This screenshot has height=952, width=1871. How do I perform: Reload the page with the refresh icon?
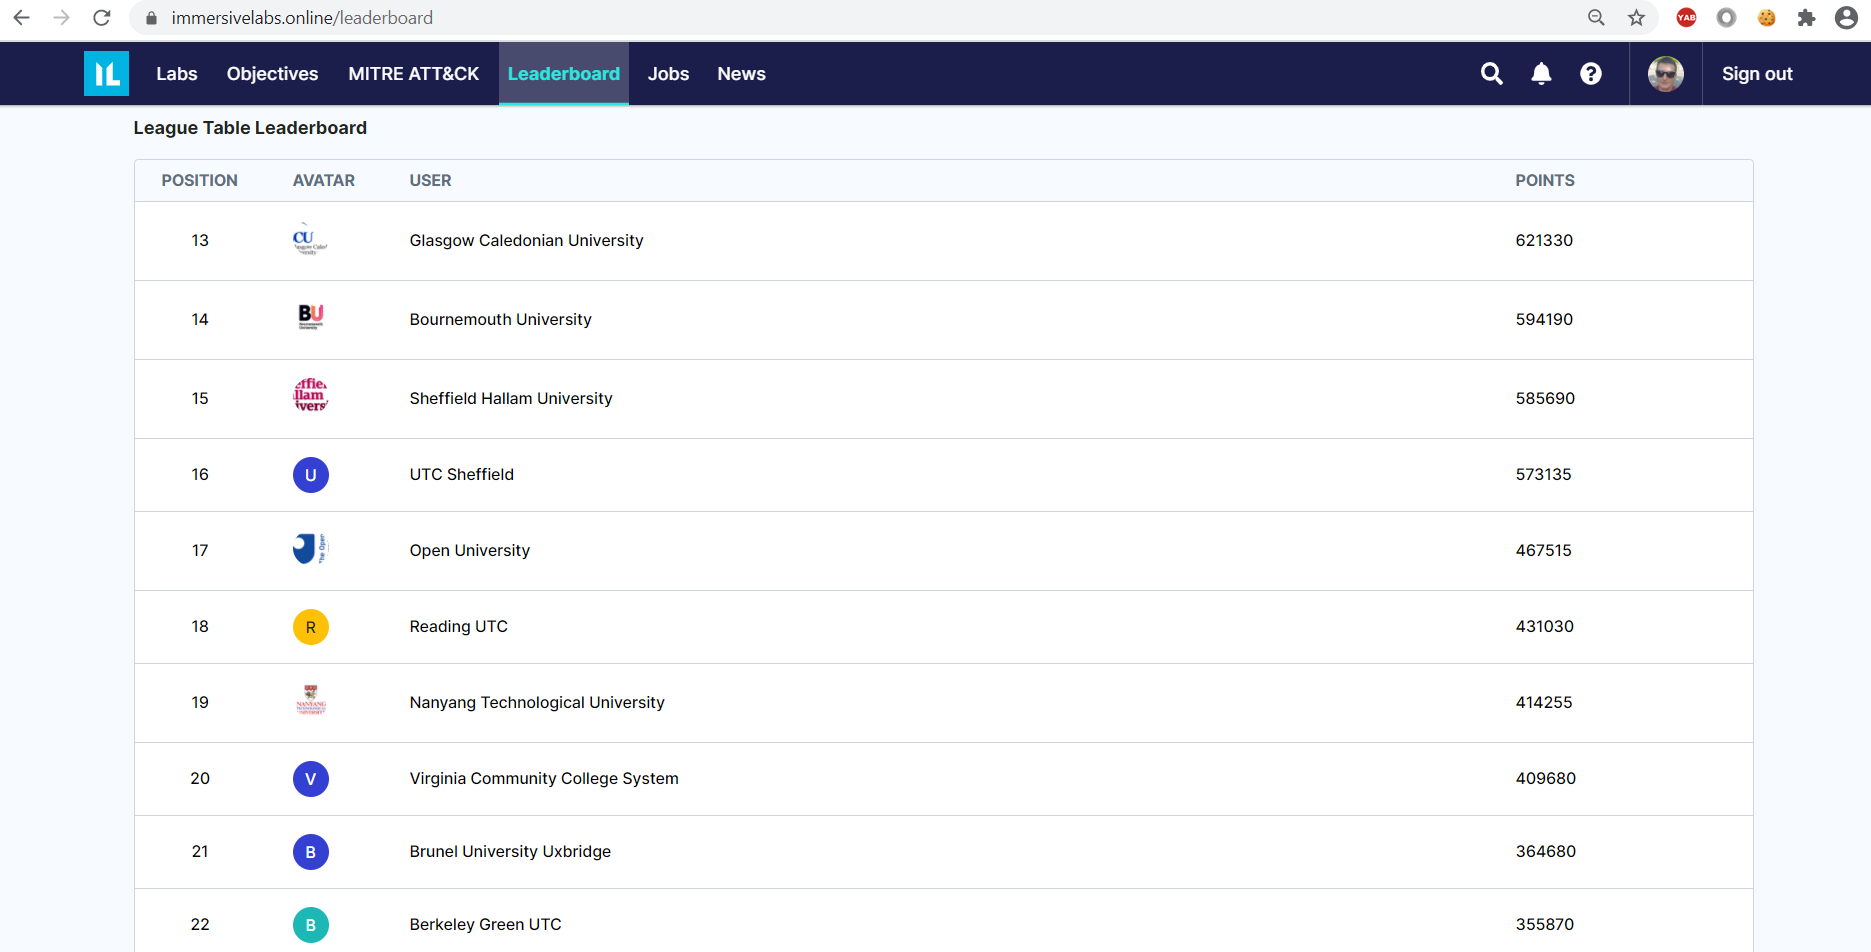(101, 18)
